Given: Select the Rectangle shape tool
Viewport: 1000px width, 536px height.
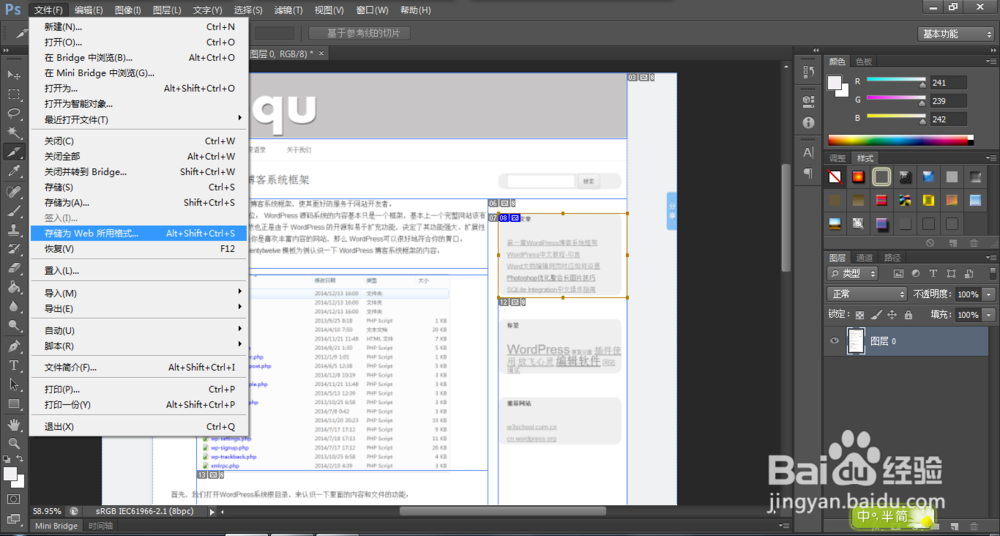Looking at the screenshot, I should (14, 404).
